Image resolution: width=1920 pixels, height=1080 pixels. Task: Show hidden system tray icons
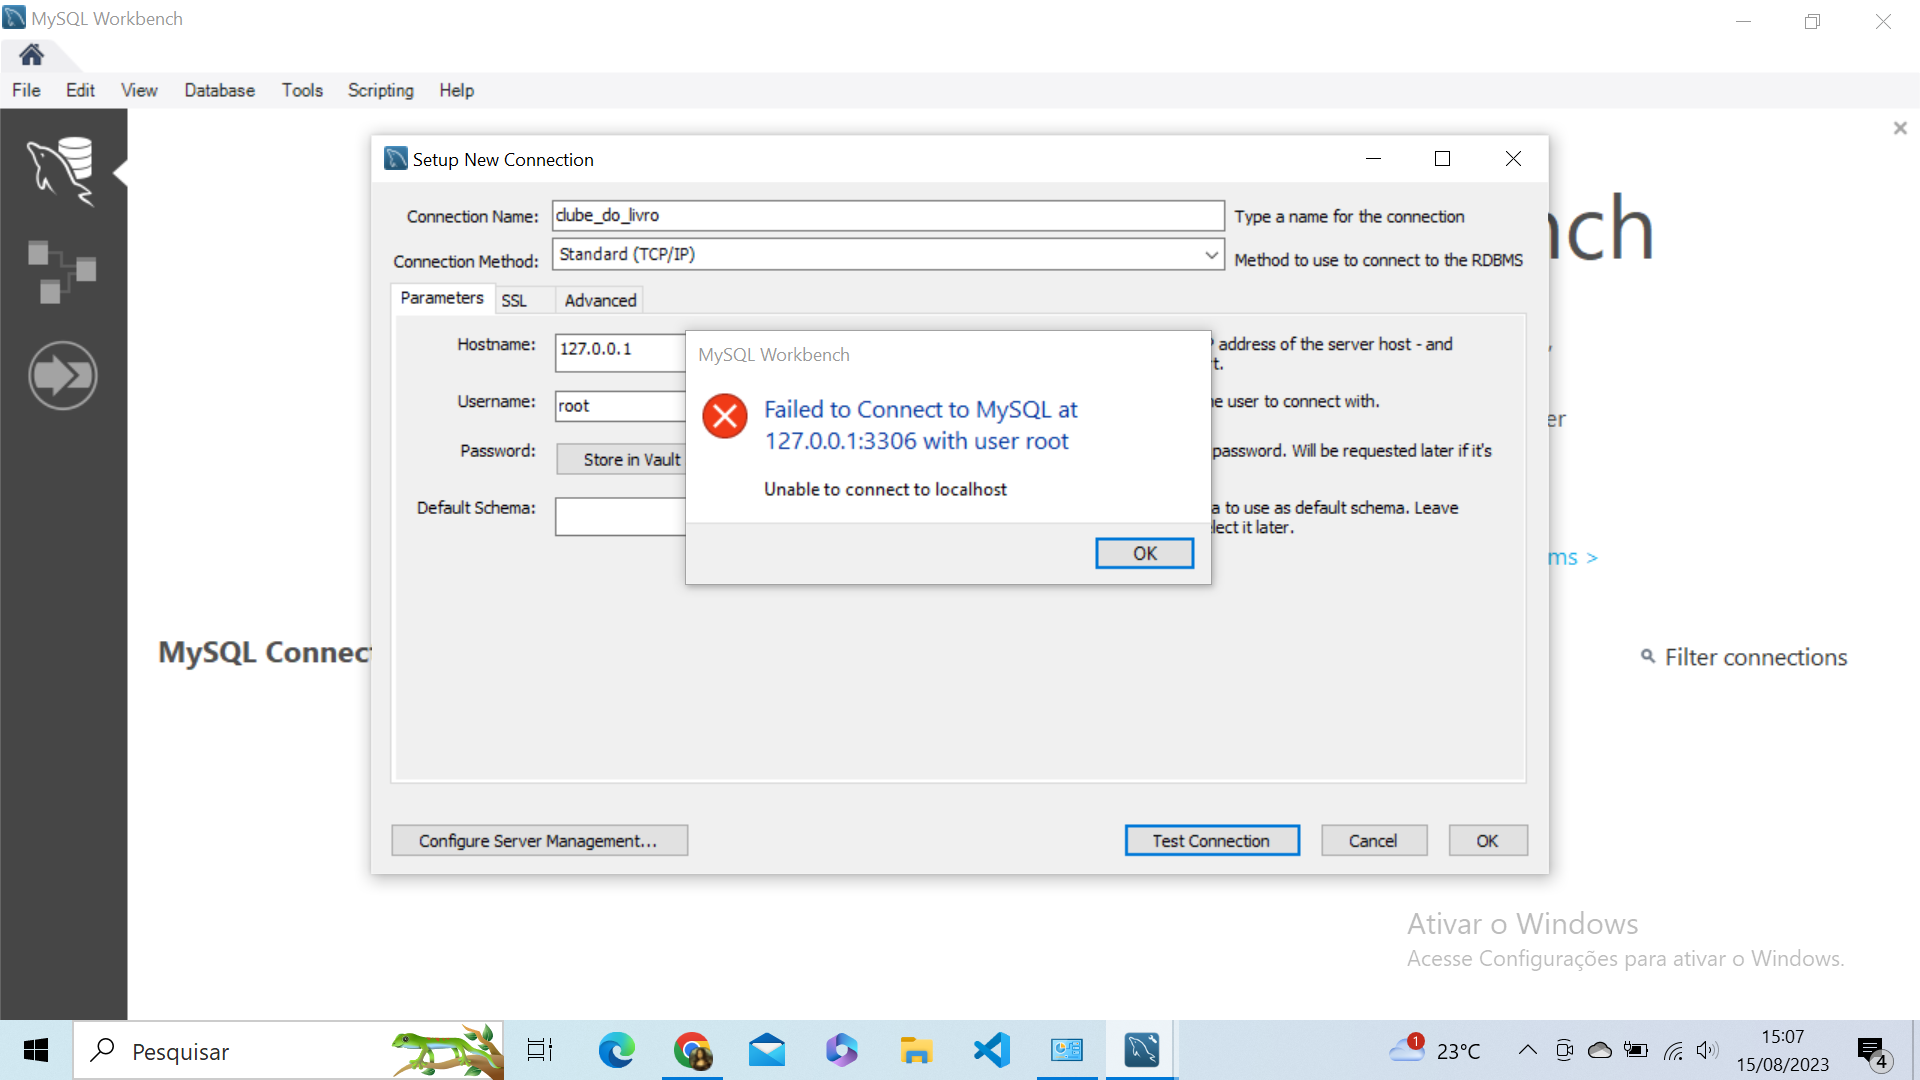pos(1527,1050)
